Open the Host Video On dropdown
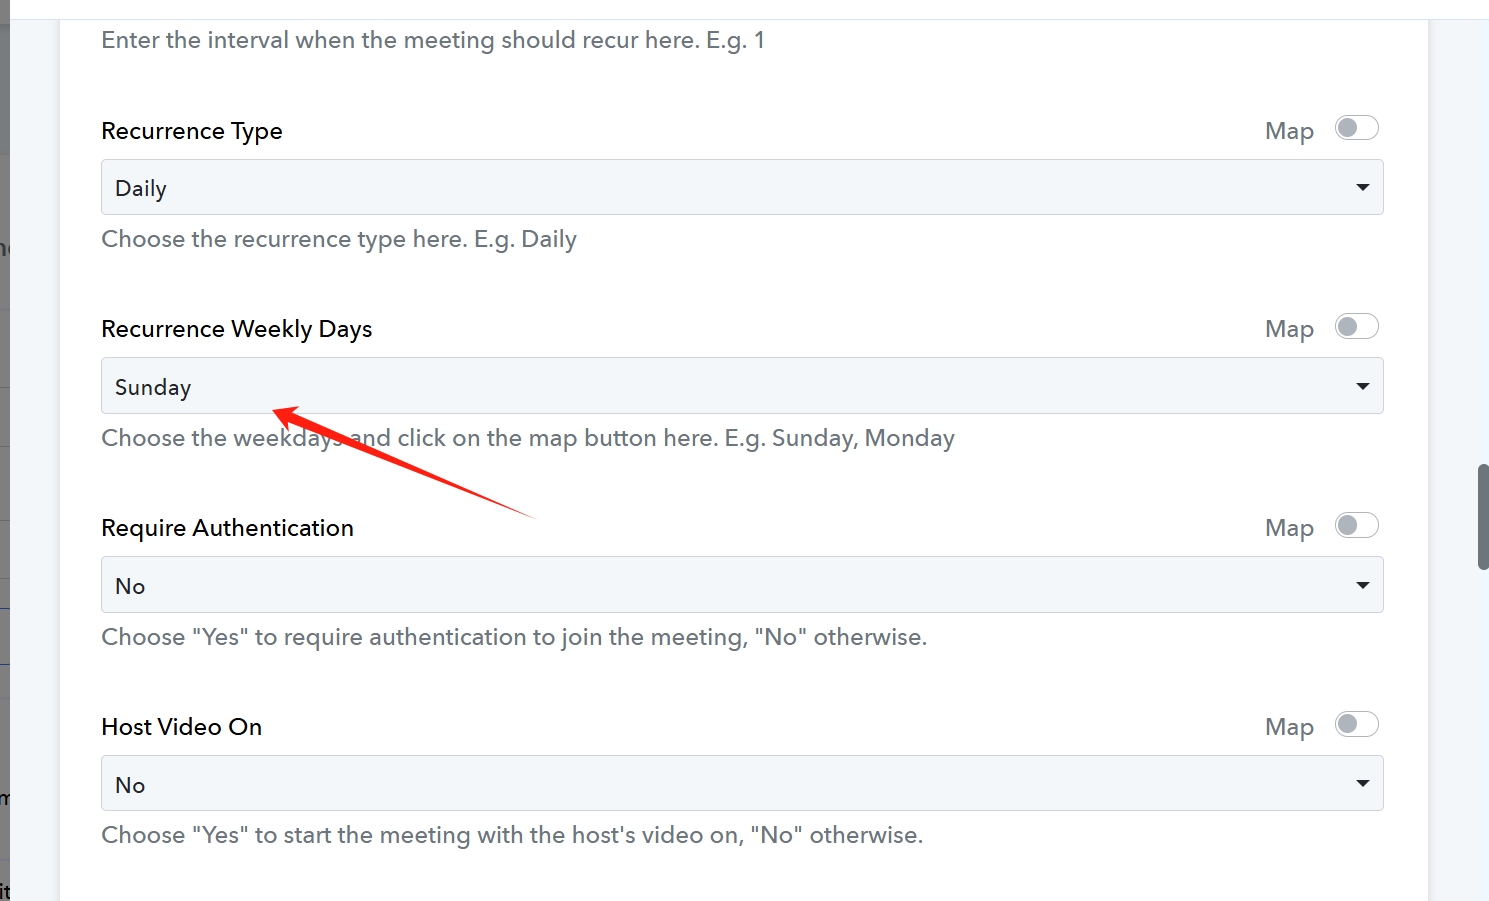 pyautogui.click(x=742, y=783)
